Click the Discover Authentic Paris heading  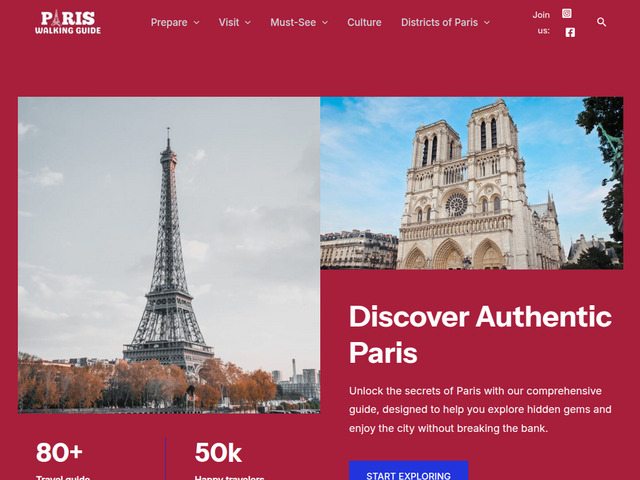[480, 334]
